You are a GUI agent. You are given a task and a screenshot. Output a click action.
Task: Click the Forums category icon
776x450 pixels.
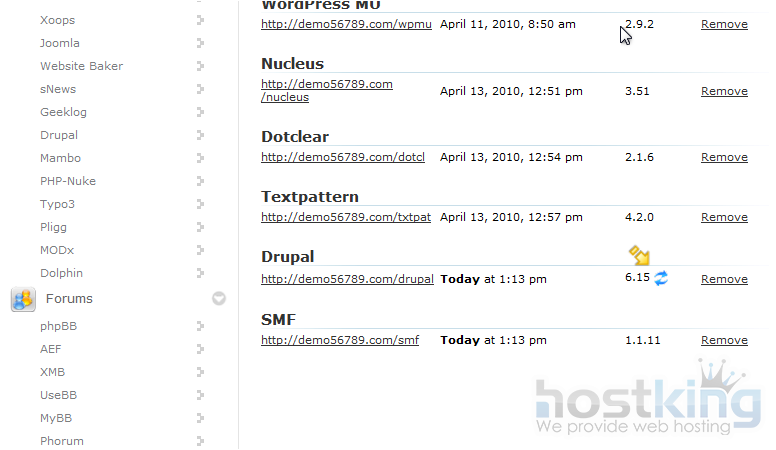coord(23,298)
